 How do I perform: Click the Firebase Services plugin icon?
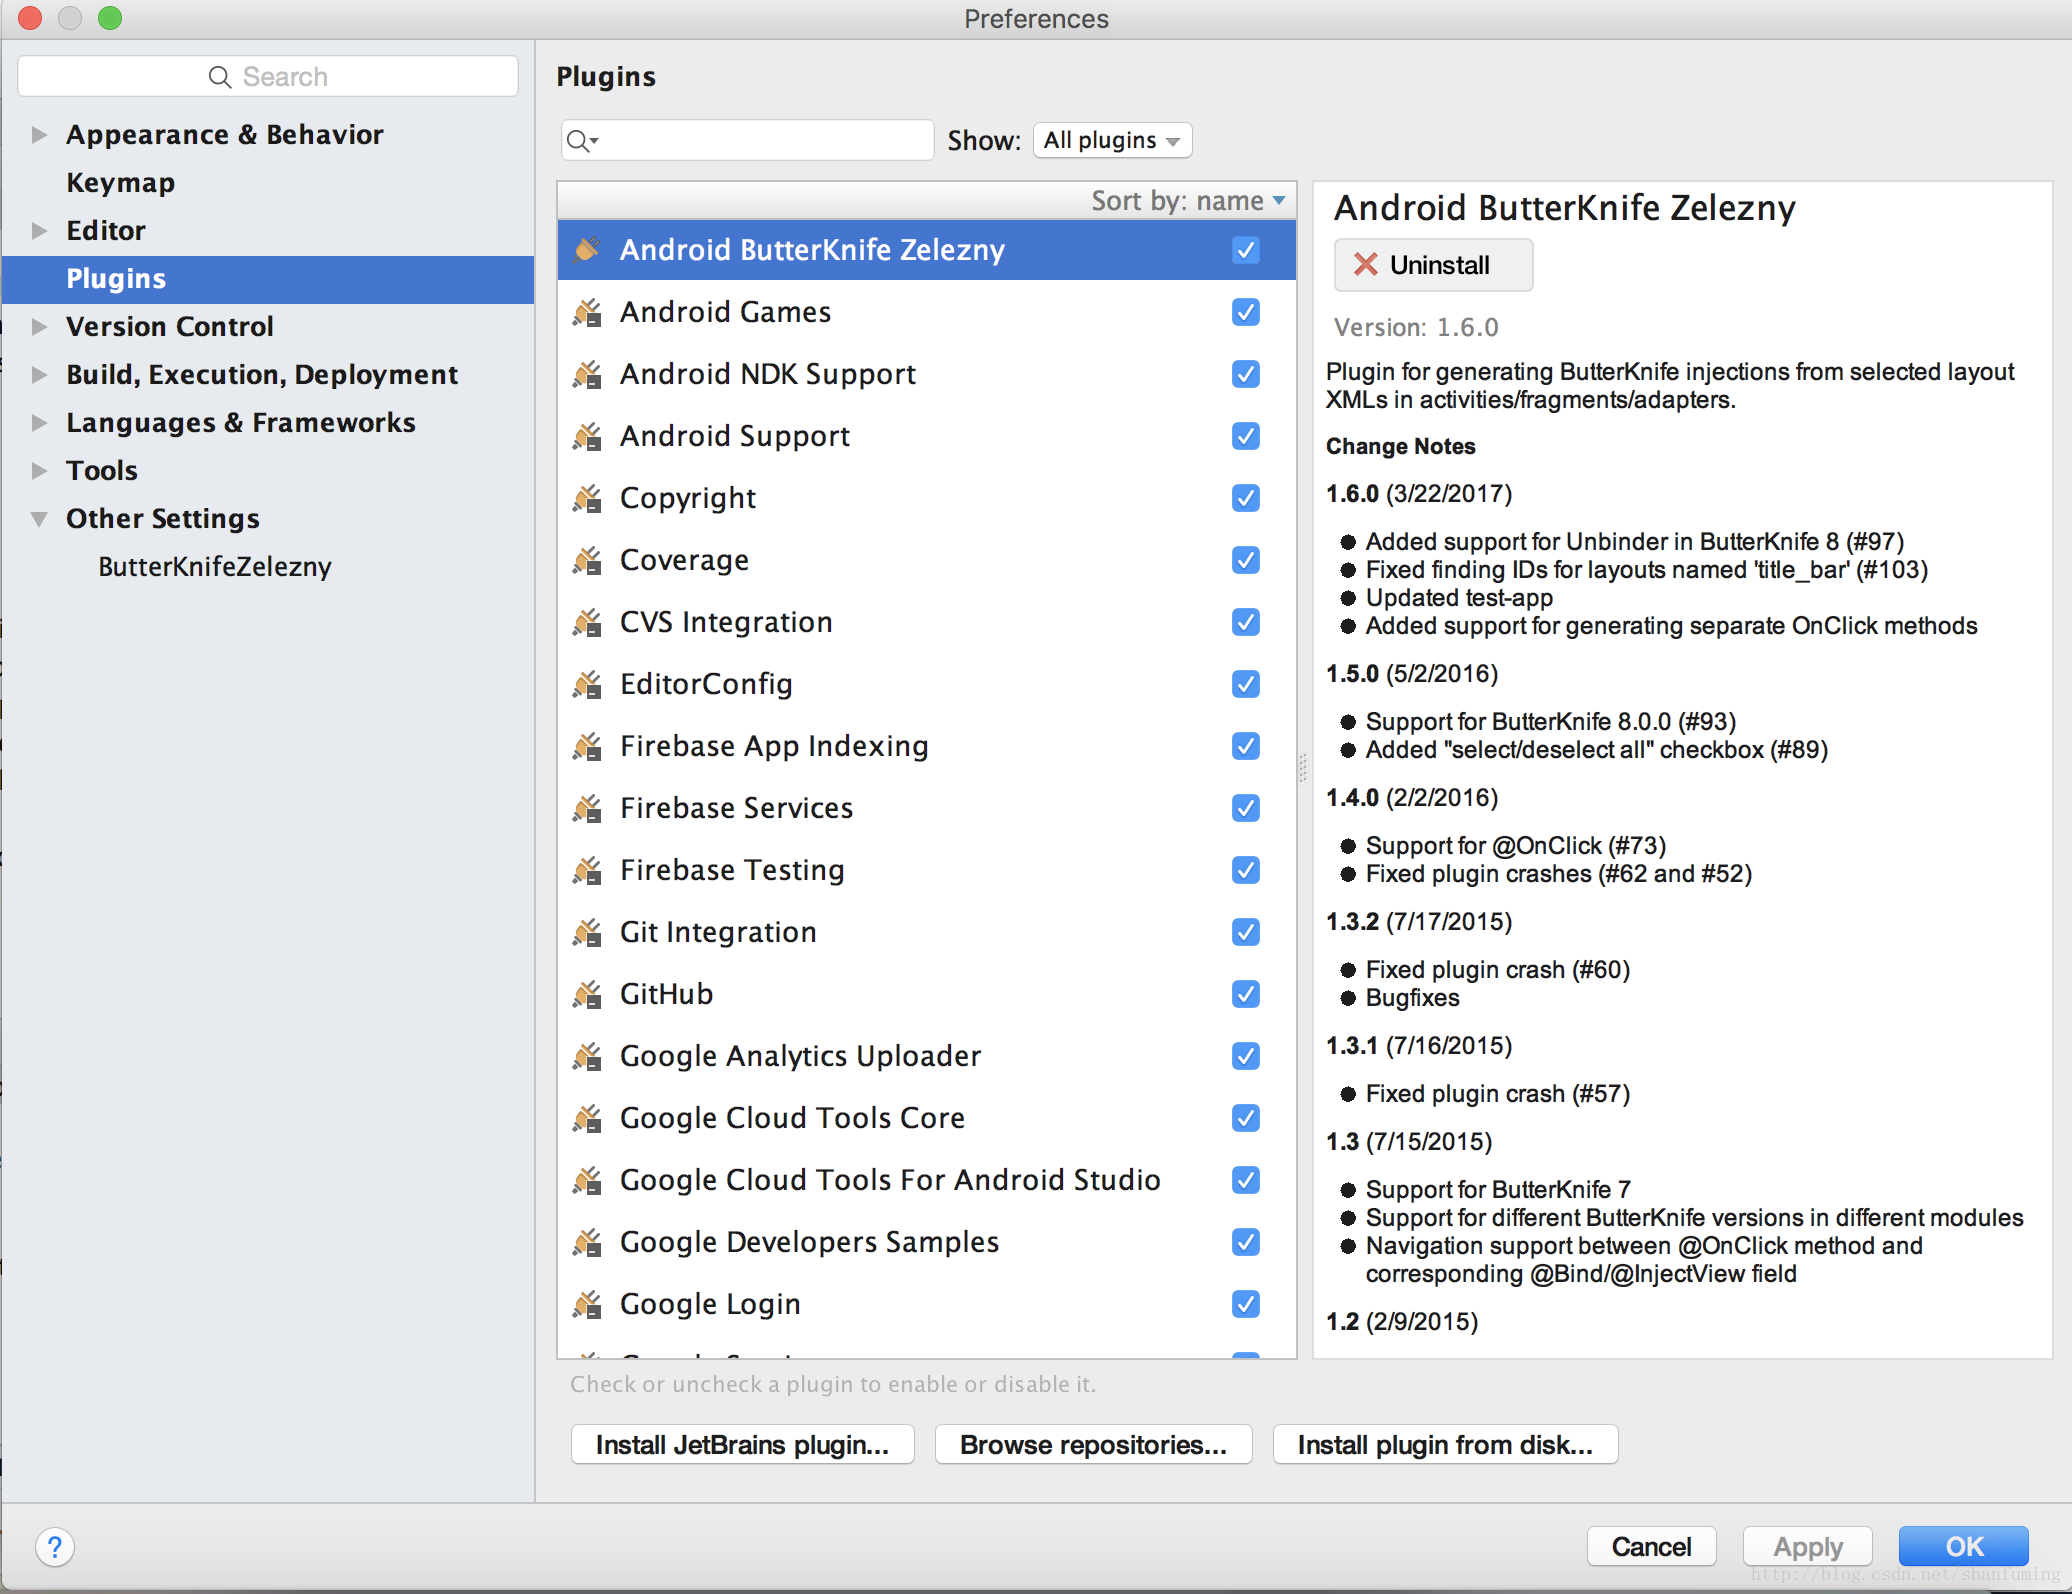click(588, 808)
